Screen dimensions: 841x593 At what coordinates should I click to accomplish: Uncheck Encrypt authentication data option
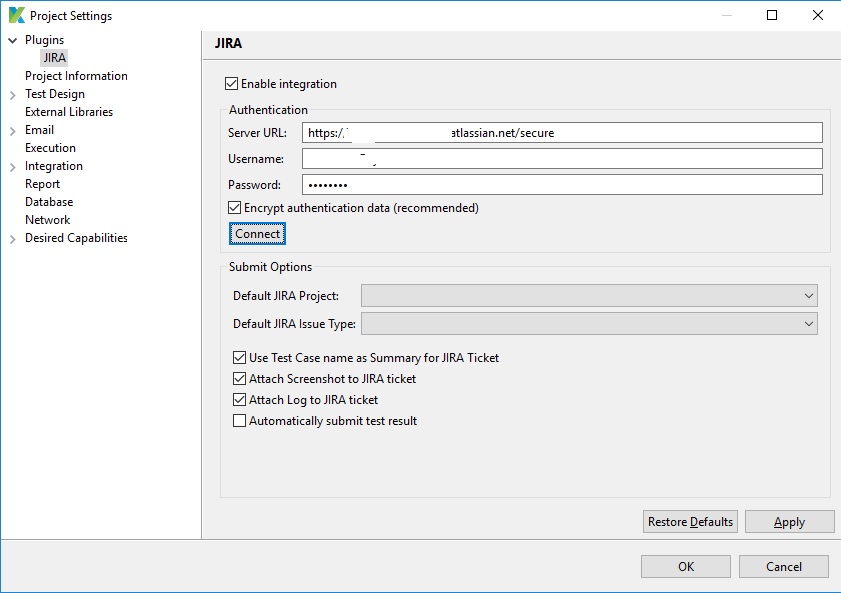[234, 207]
